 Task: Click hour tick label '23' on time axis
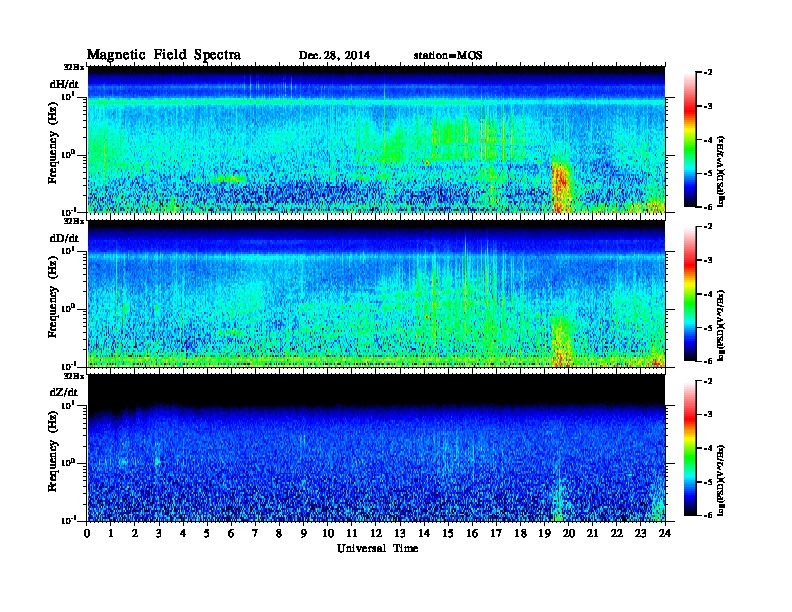click(641, 533)
